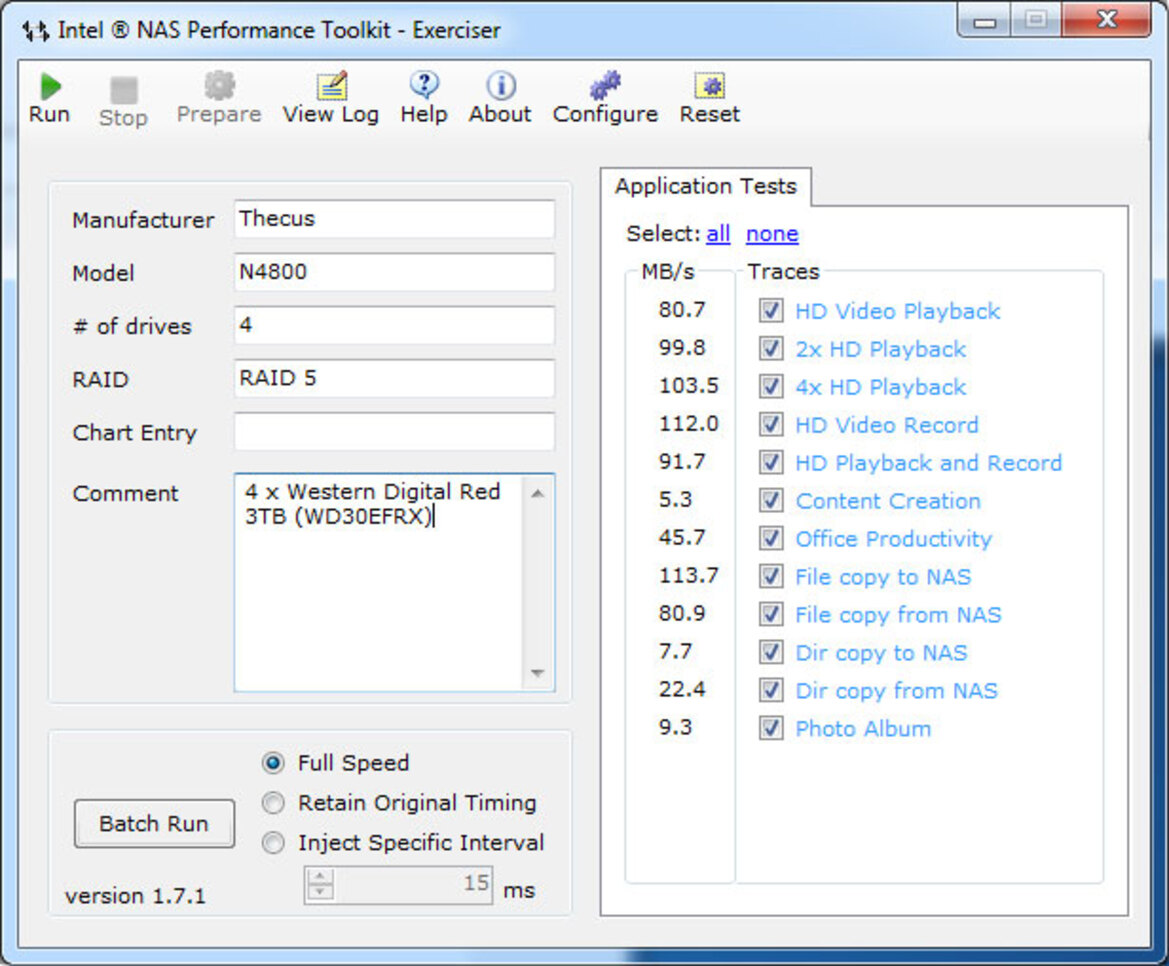Click the application icon in title bar
The width and height of the screenshot is (1169, 966).
click(x=35, y=31)
